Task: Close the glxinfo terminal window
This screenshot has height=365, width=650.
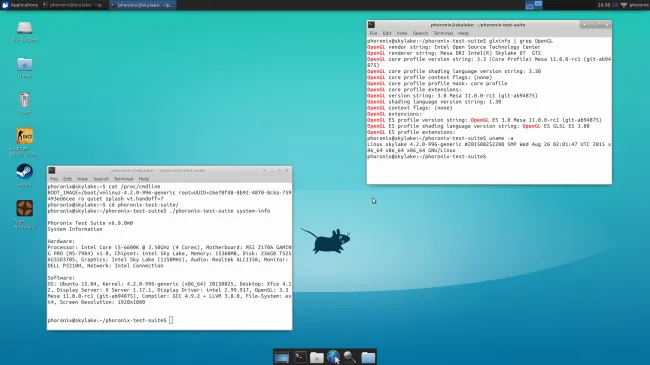Action: (606, 25)
